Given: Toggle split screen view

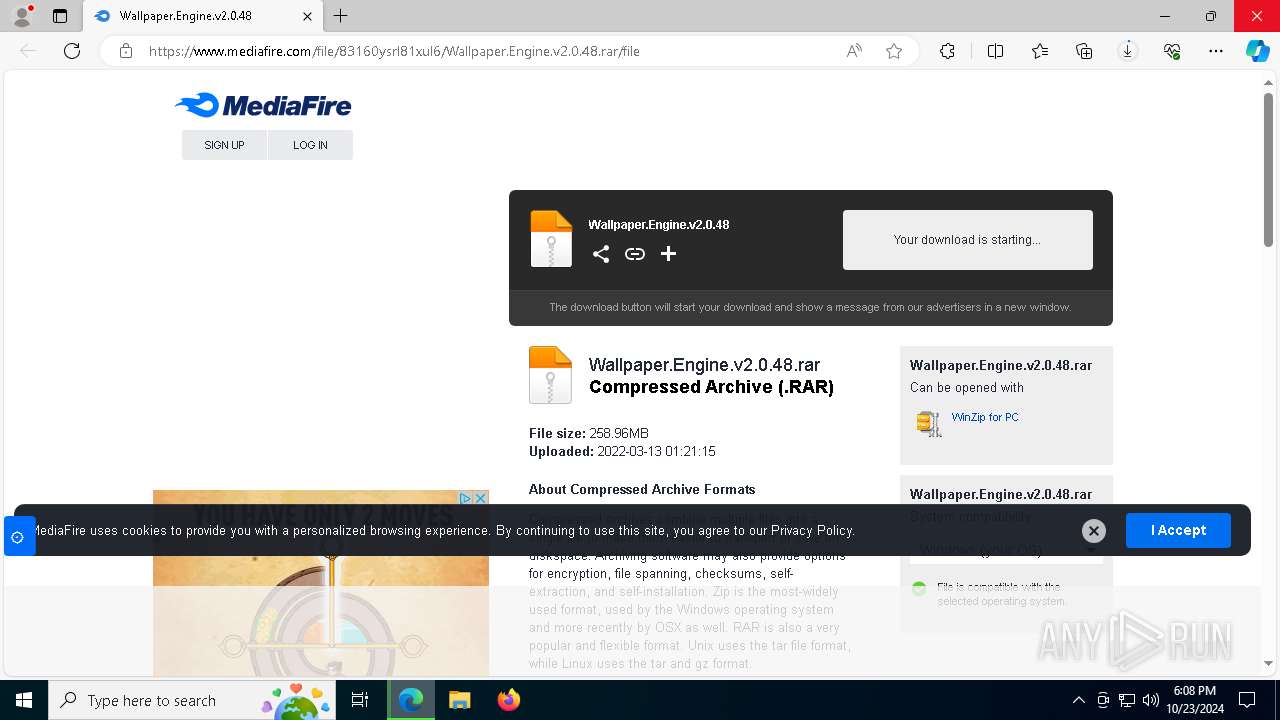Looking at the screenshot, I should tap(995, 51).
